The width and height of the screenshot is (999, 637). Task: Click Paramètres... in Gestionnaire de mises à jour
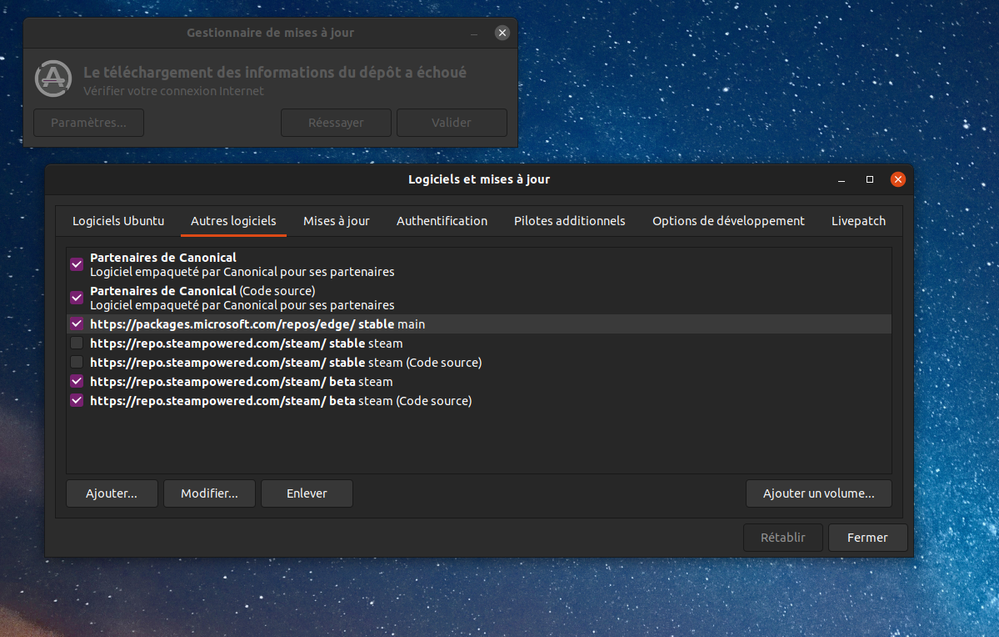tap(89, 122)
